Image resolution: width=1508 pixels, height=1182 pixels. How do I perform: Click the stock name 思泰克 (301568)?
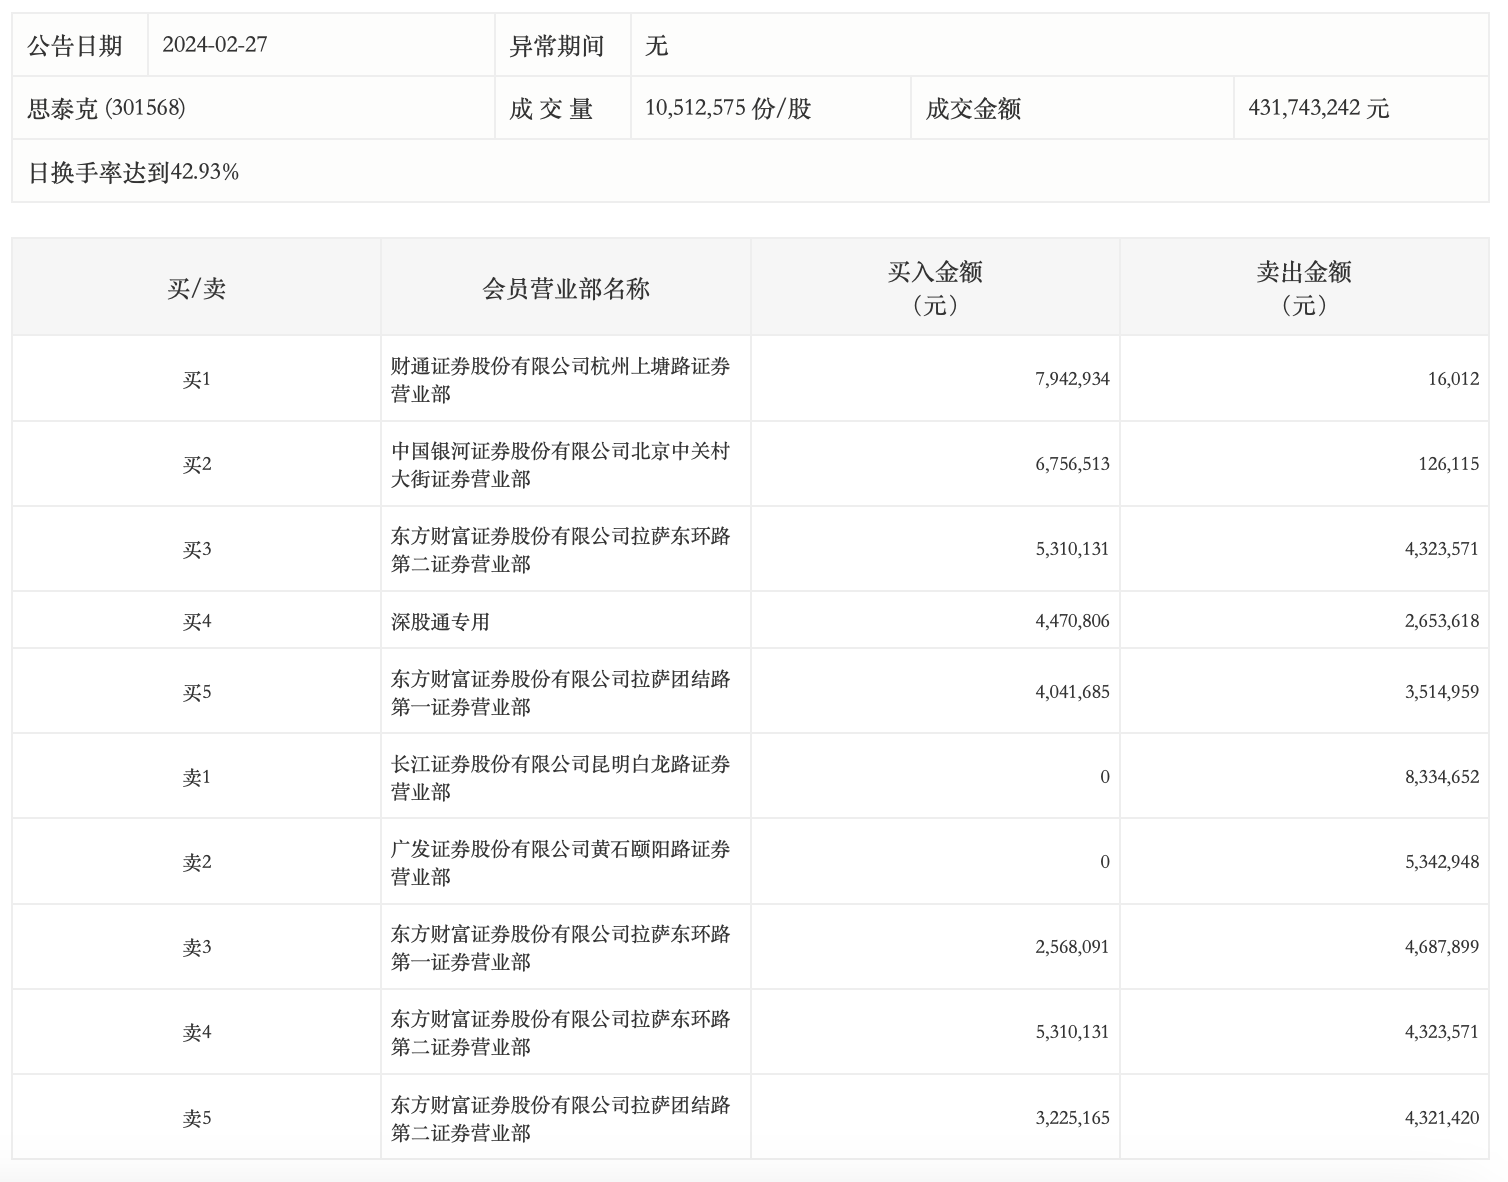(107, 109)
